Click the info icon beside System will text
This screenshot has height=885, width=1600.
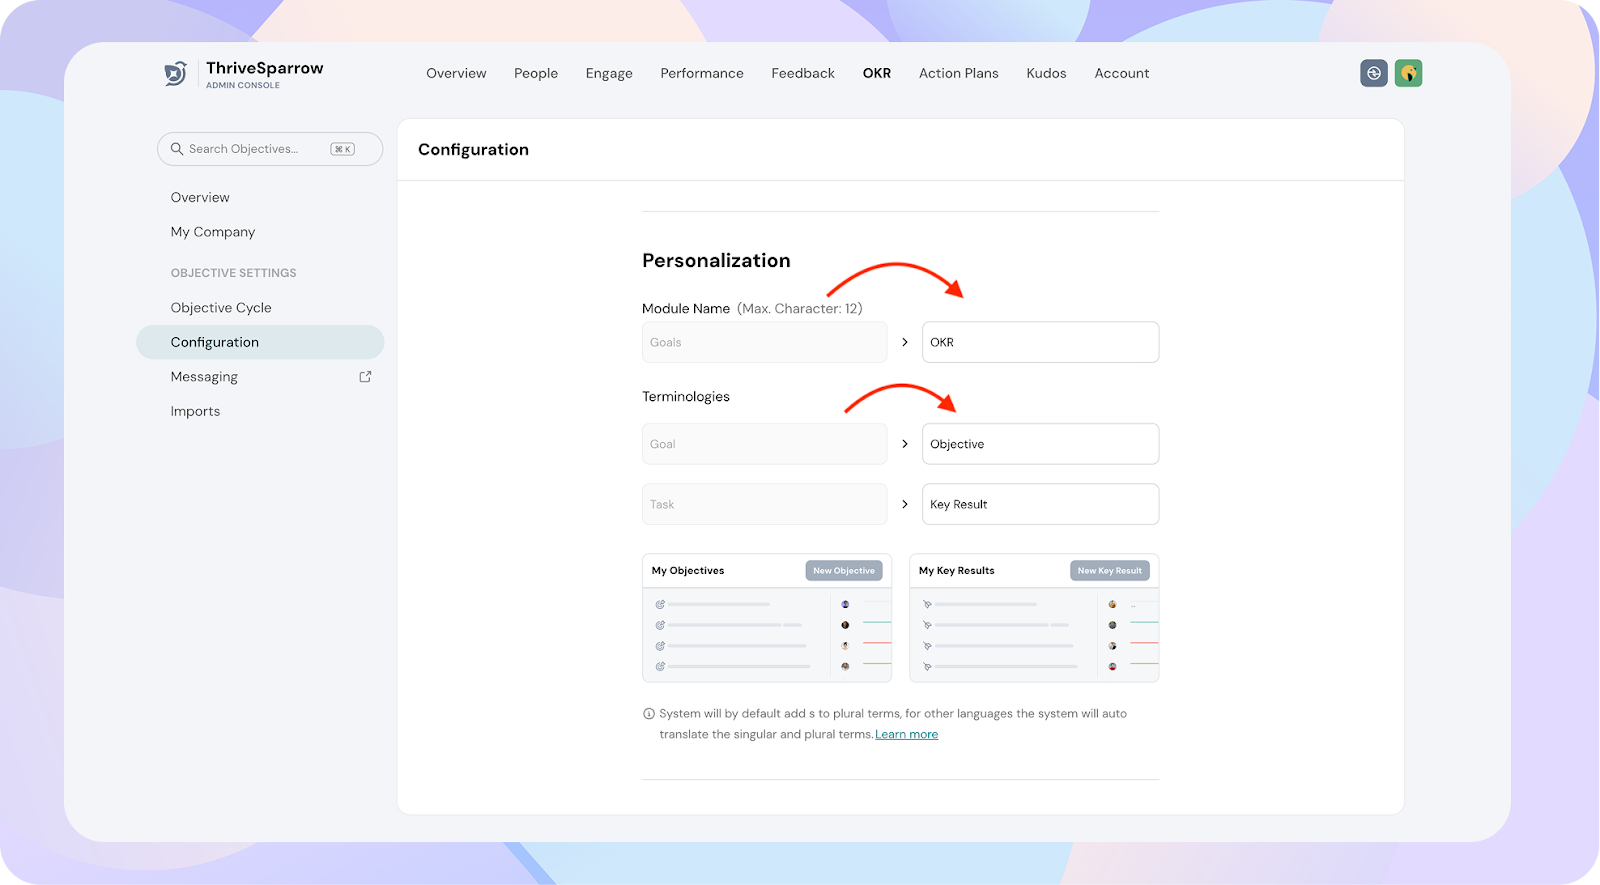[649, 714]
